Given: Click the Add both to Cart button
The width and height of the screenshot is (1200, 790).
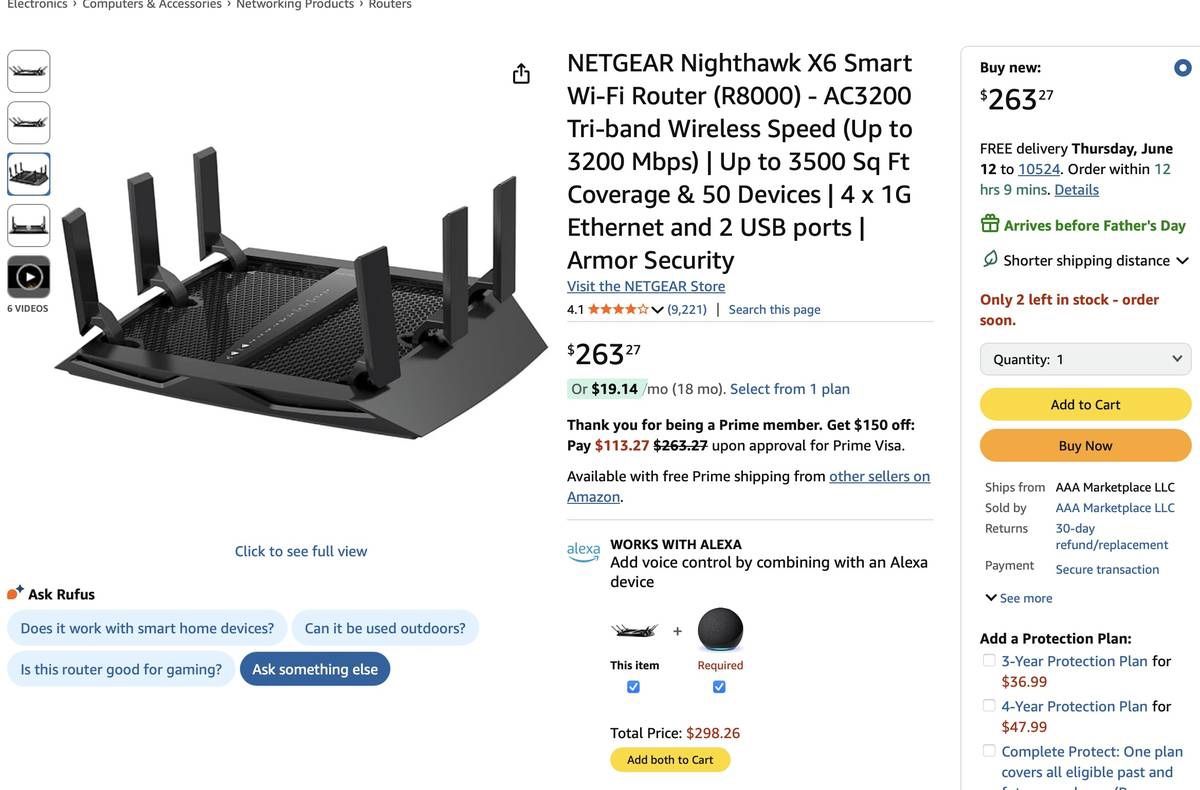Looking at the screenshot, I should coord(669,759).
